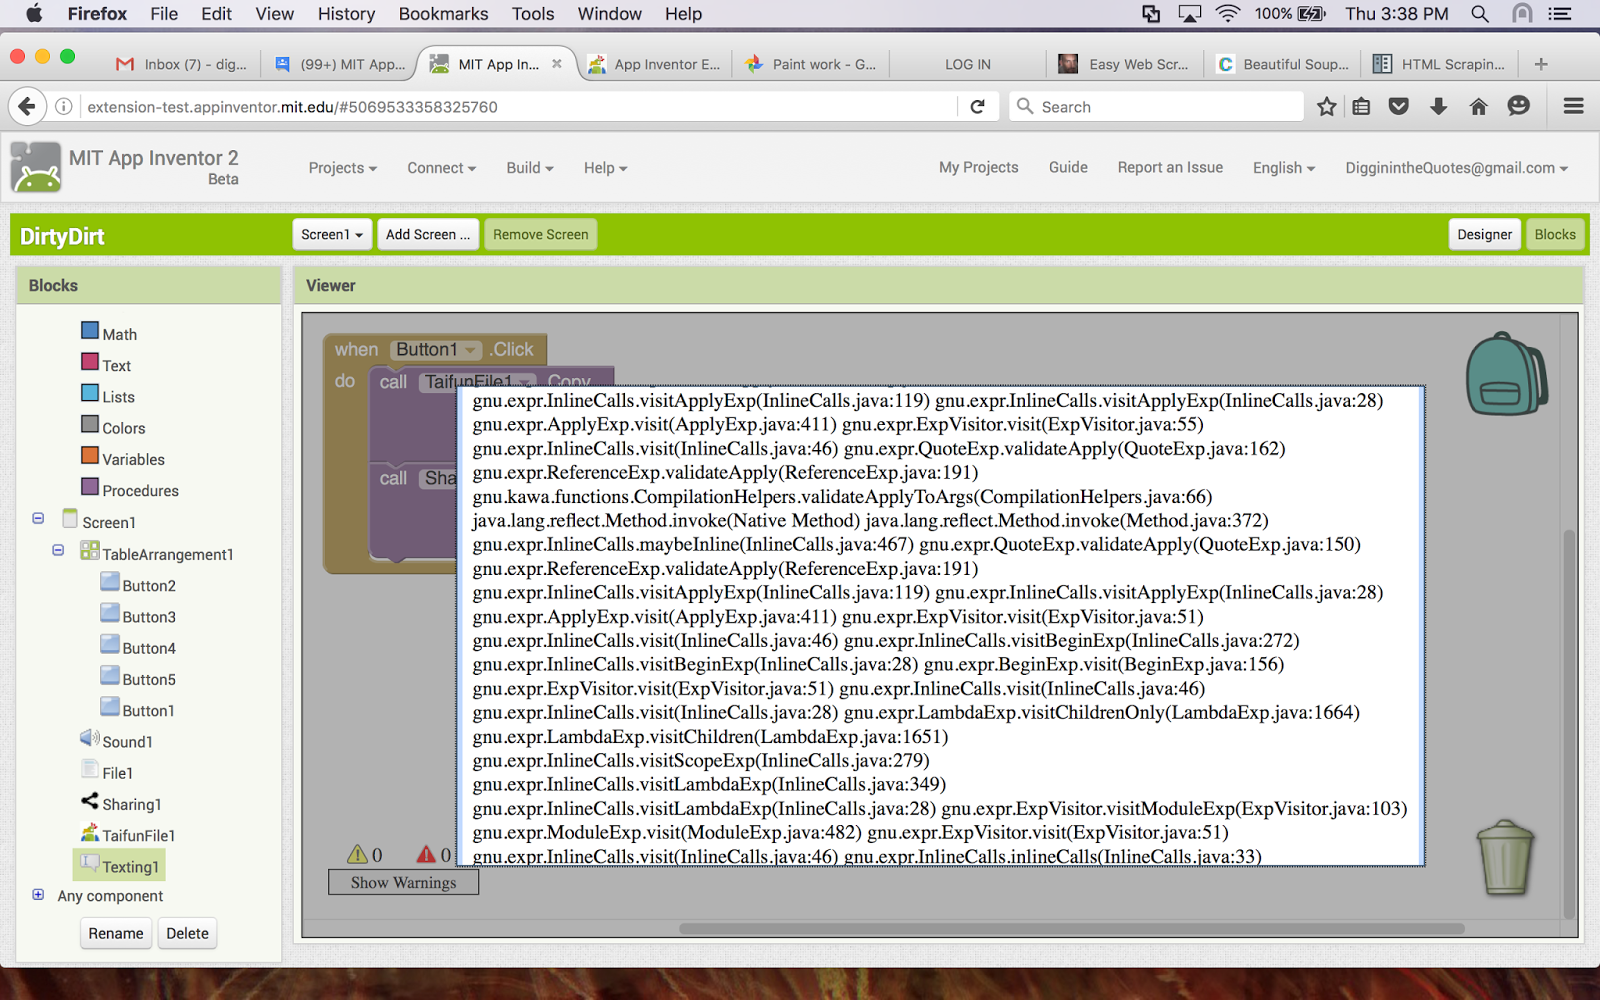Select the Sound1 speaker icon
Screen dimensions: 1600x1000
90,738
